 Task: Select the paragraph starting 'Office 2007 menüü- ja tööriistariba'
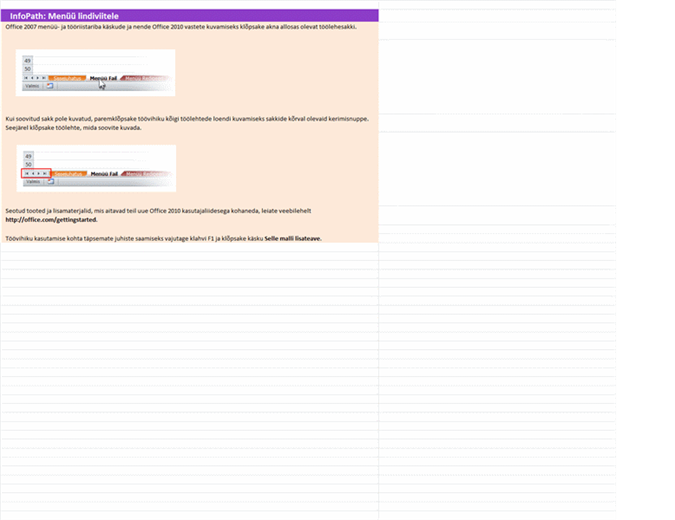181,27
